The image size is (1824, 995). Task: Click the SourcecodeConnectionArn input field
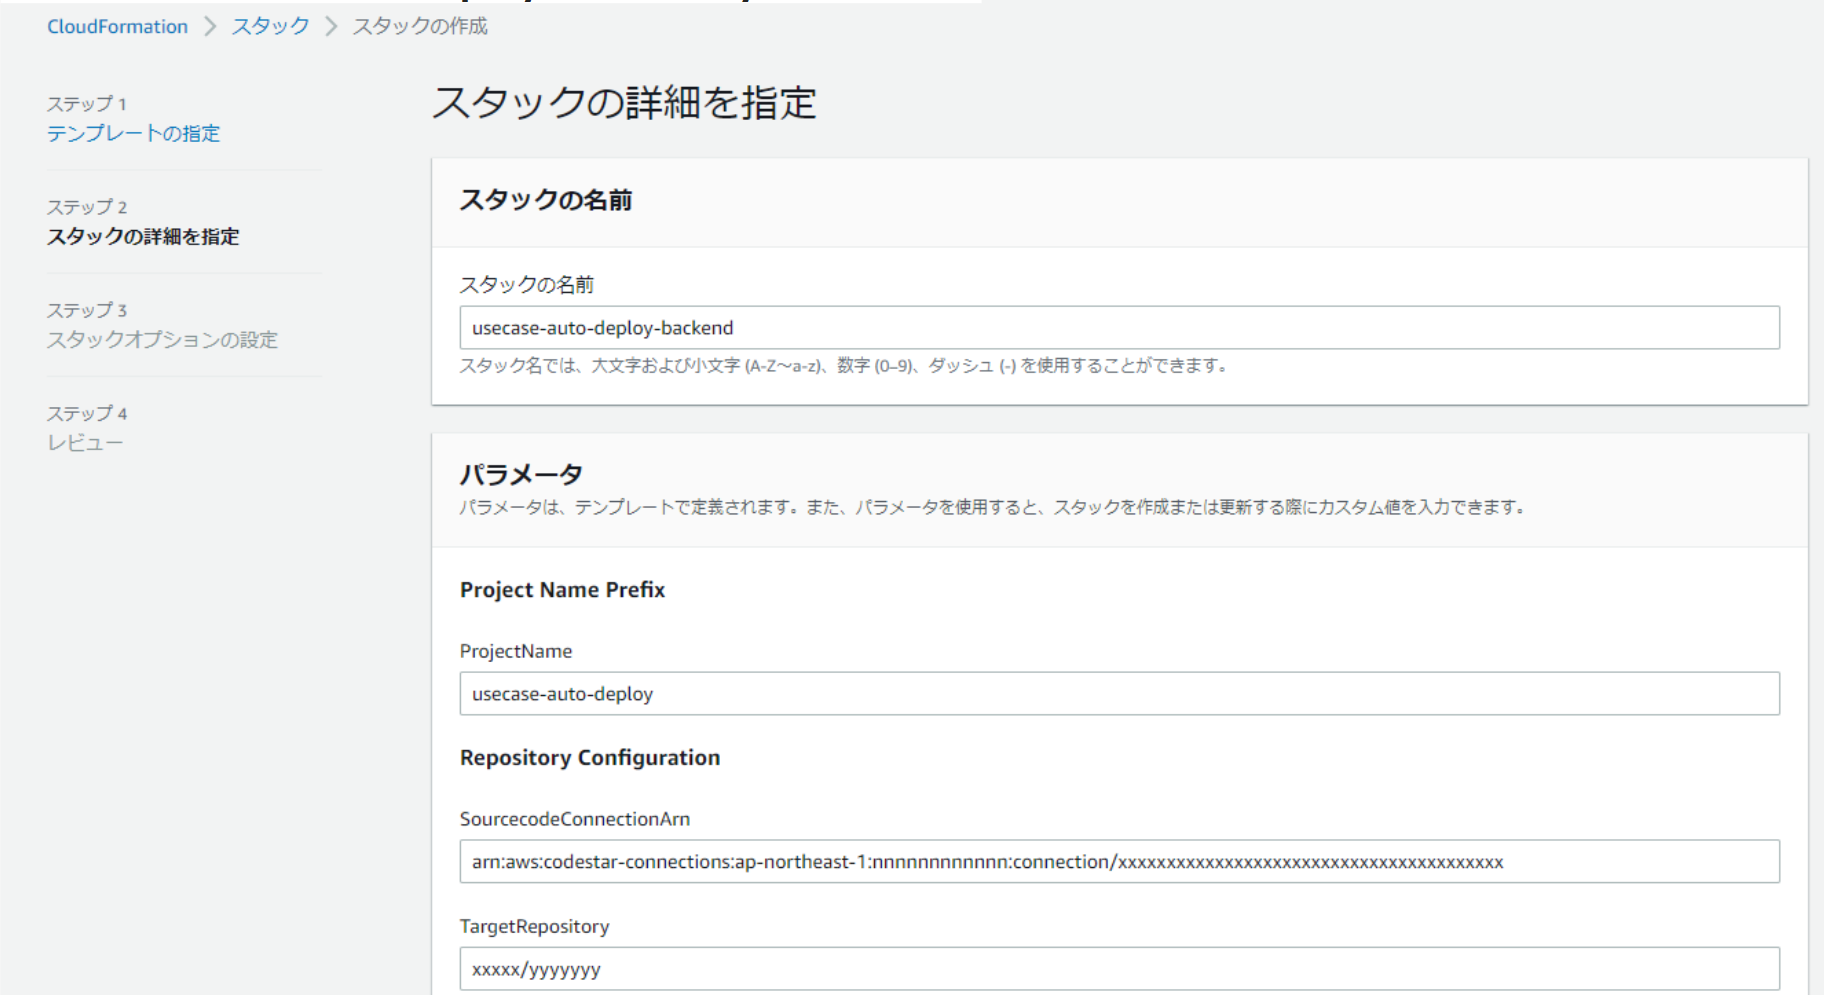[x=1119, y=862]
